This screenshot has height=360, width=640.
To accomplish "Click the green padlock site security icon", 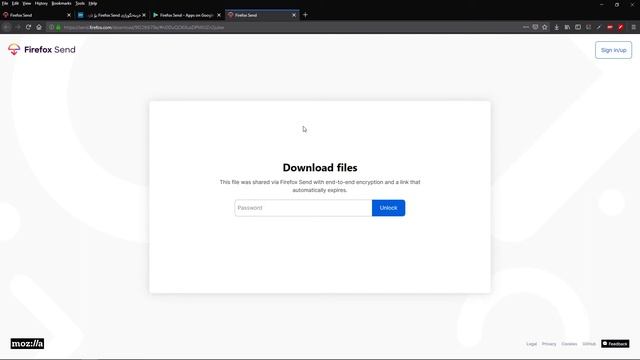I will coord(58,27).
